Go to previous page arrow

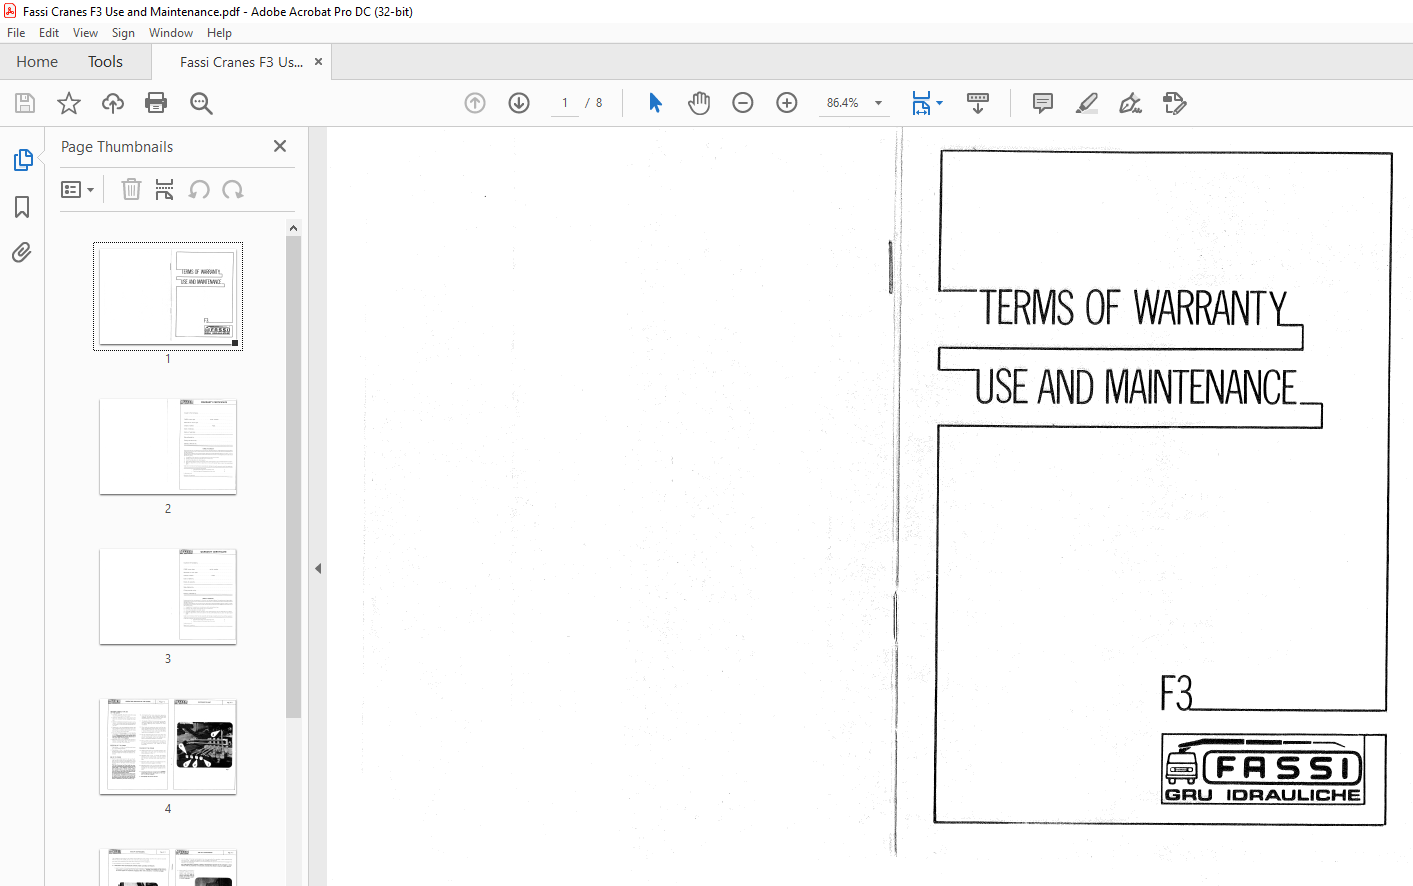[475, 103]
